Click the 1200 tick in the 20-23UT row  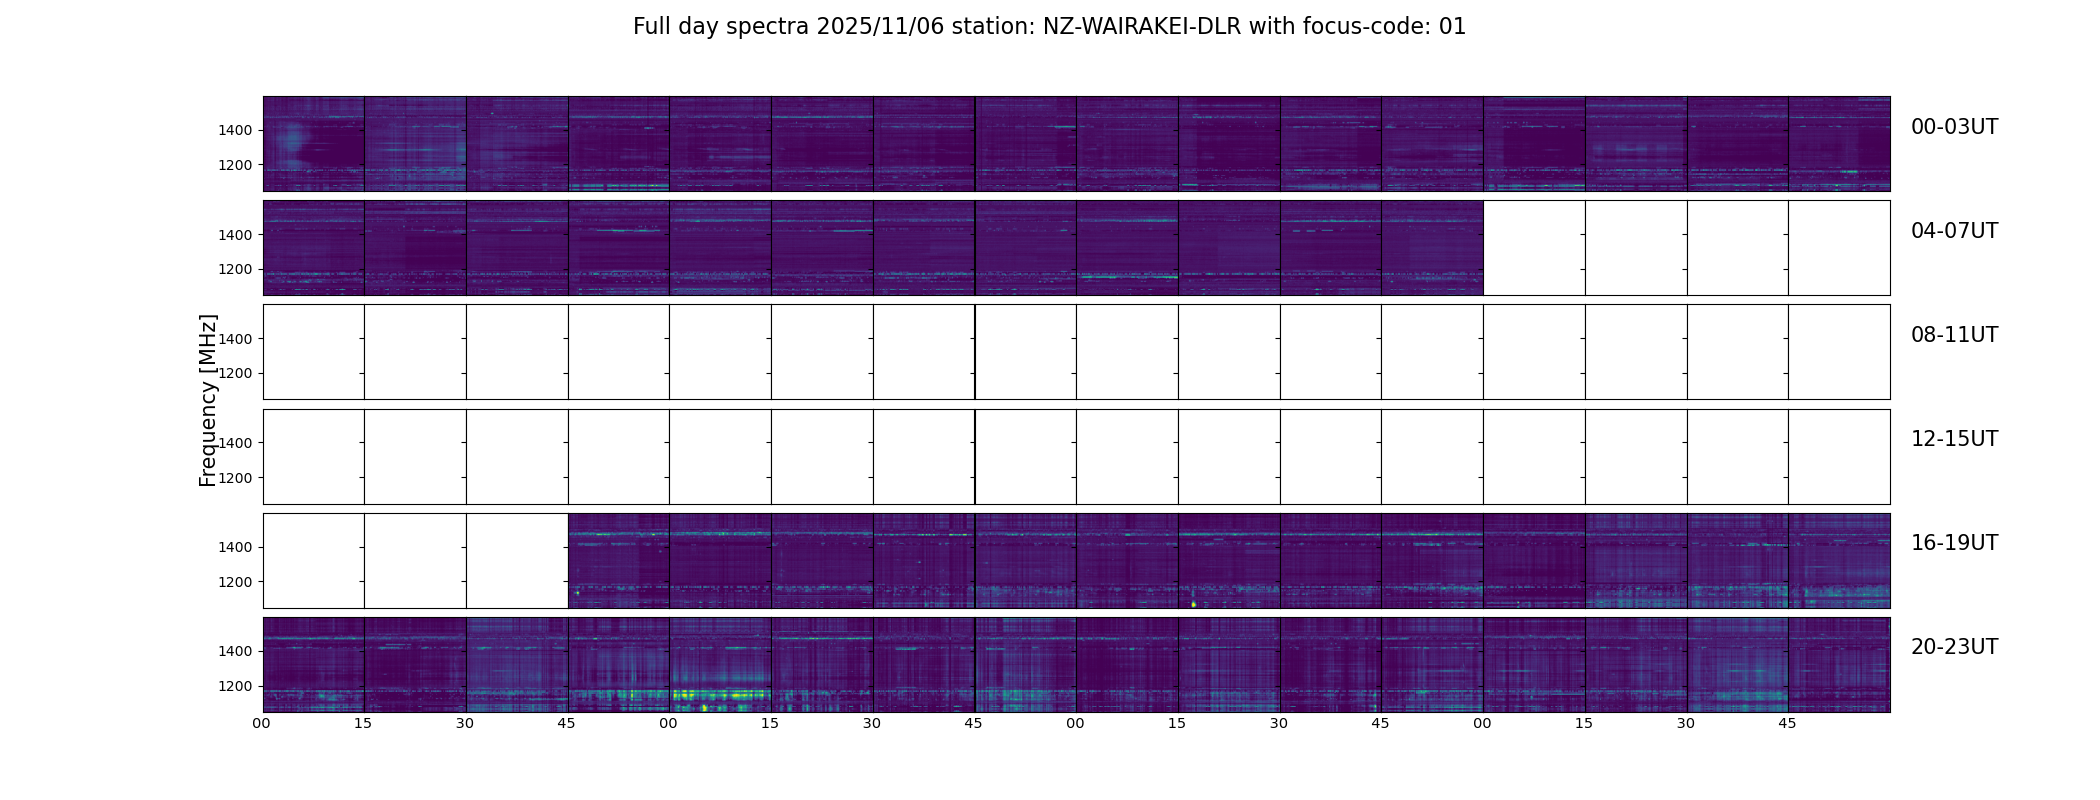[x=238, y=686]
